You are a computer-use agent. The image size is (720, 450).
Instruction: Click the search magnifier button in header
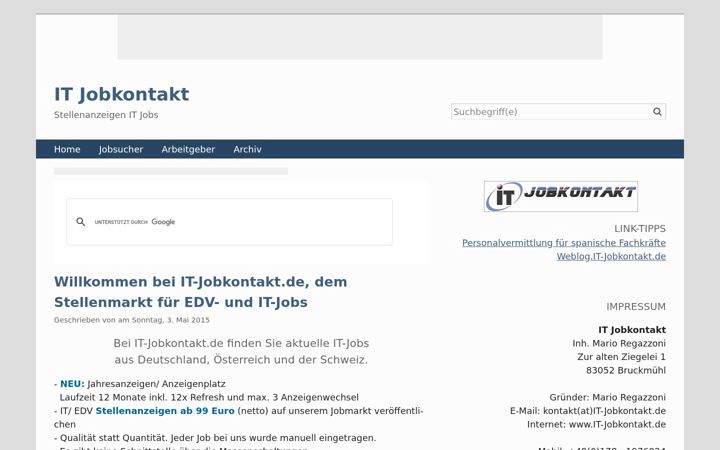point(657,112)
